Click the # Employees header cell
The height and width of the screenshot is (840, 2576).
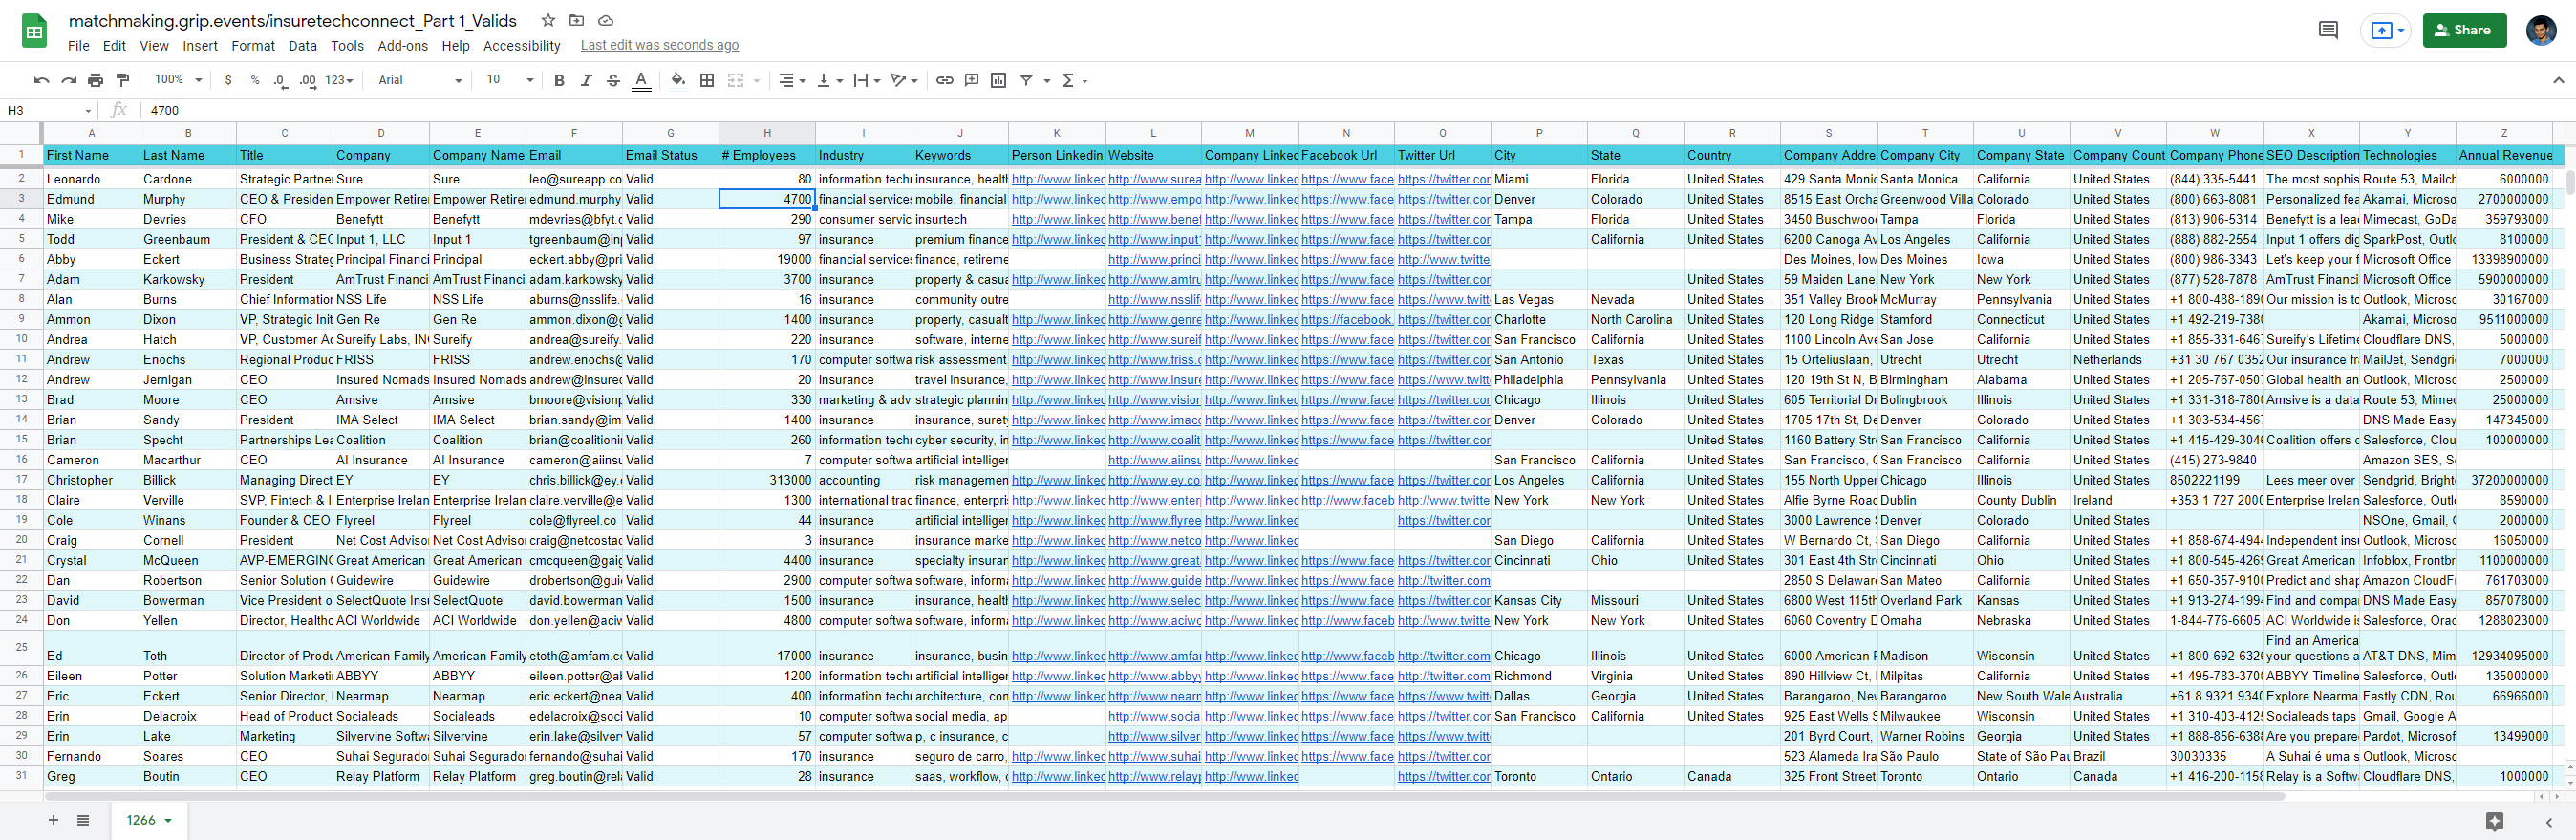(x=767, y=155)
